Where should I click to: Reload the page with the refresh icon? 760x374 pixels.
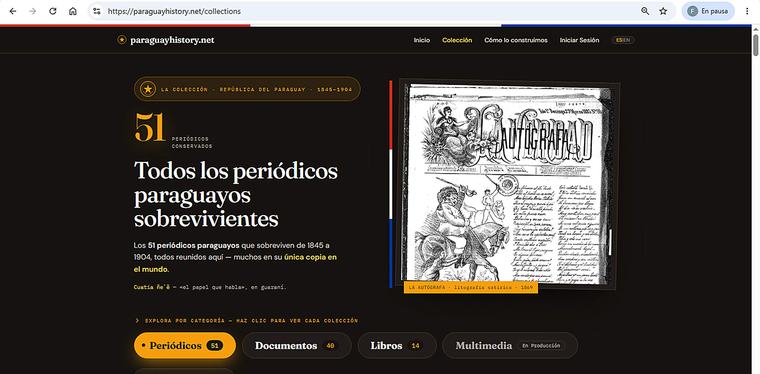click(x=53, y=11)
